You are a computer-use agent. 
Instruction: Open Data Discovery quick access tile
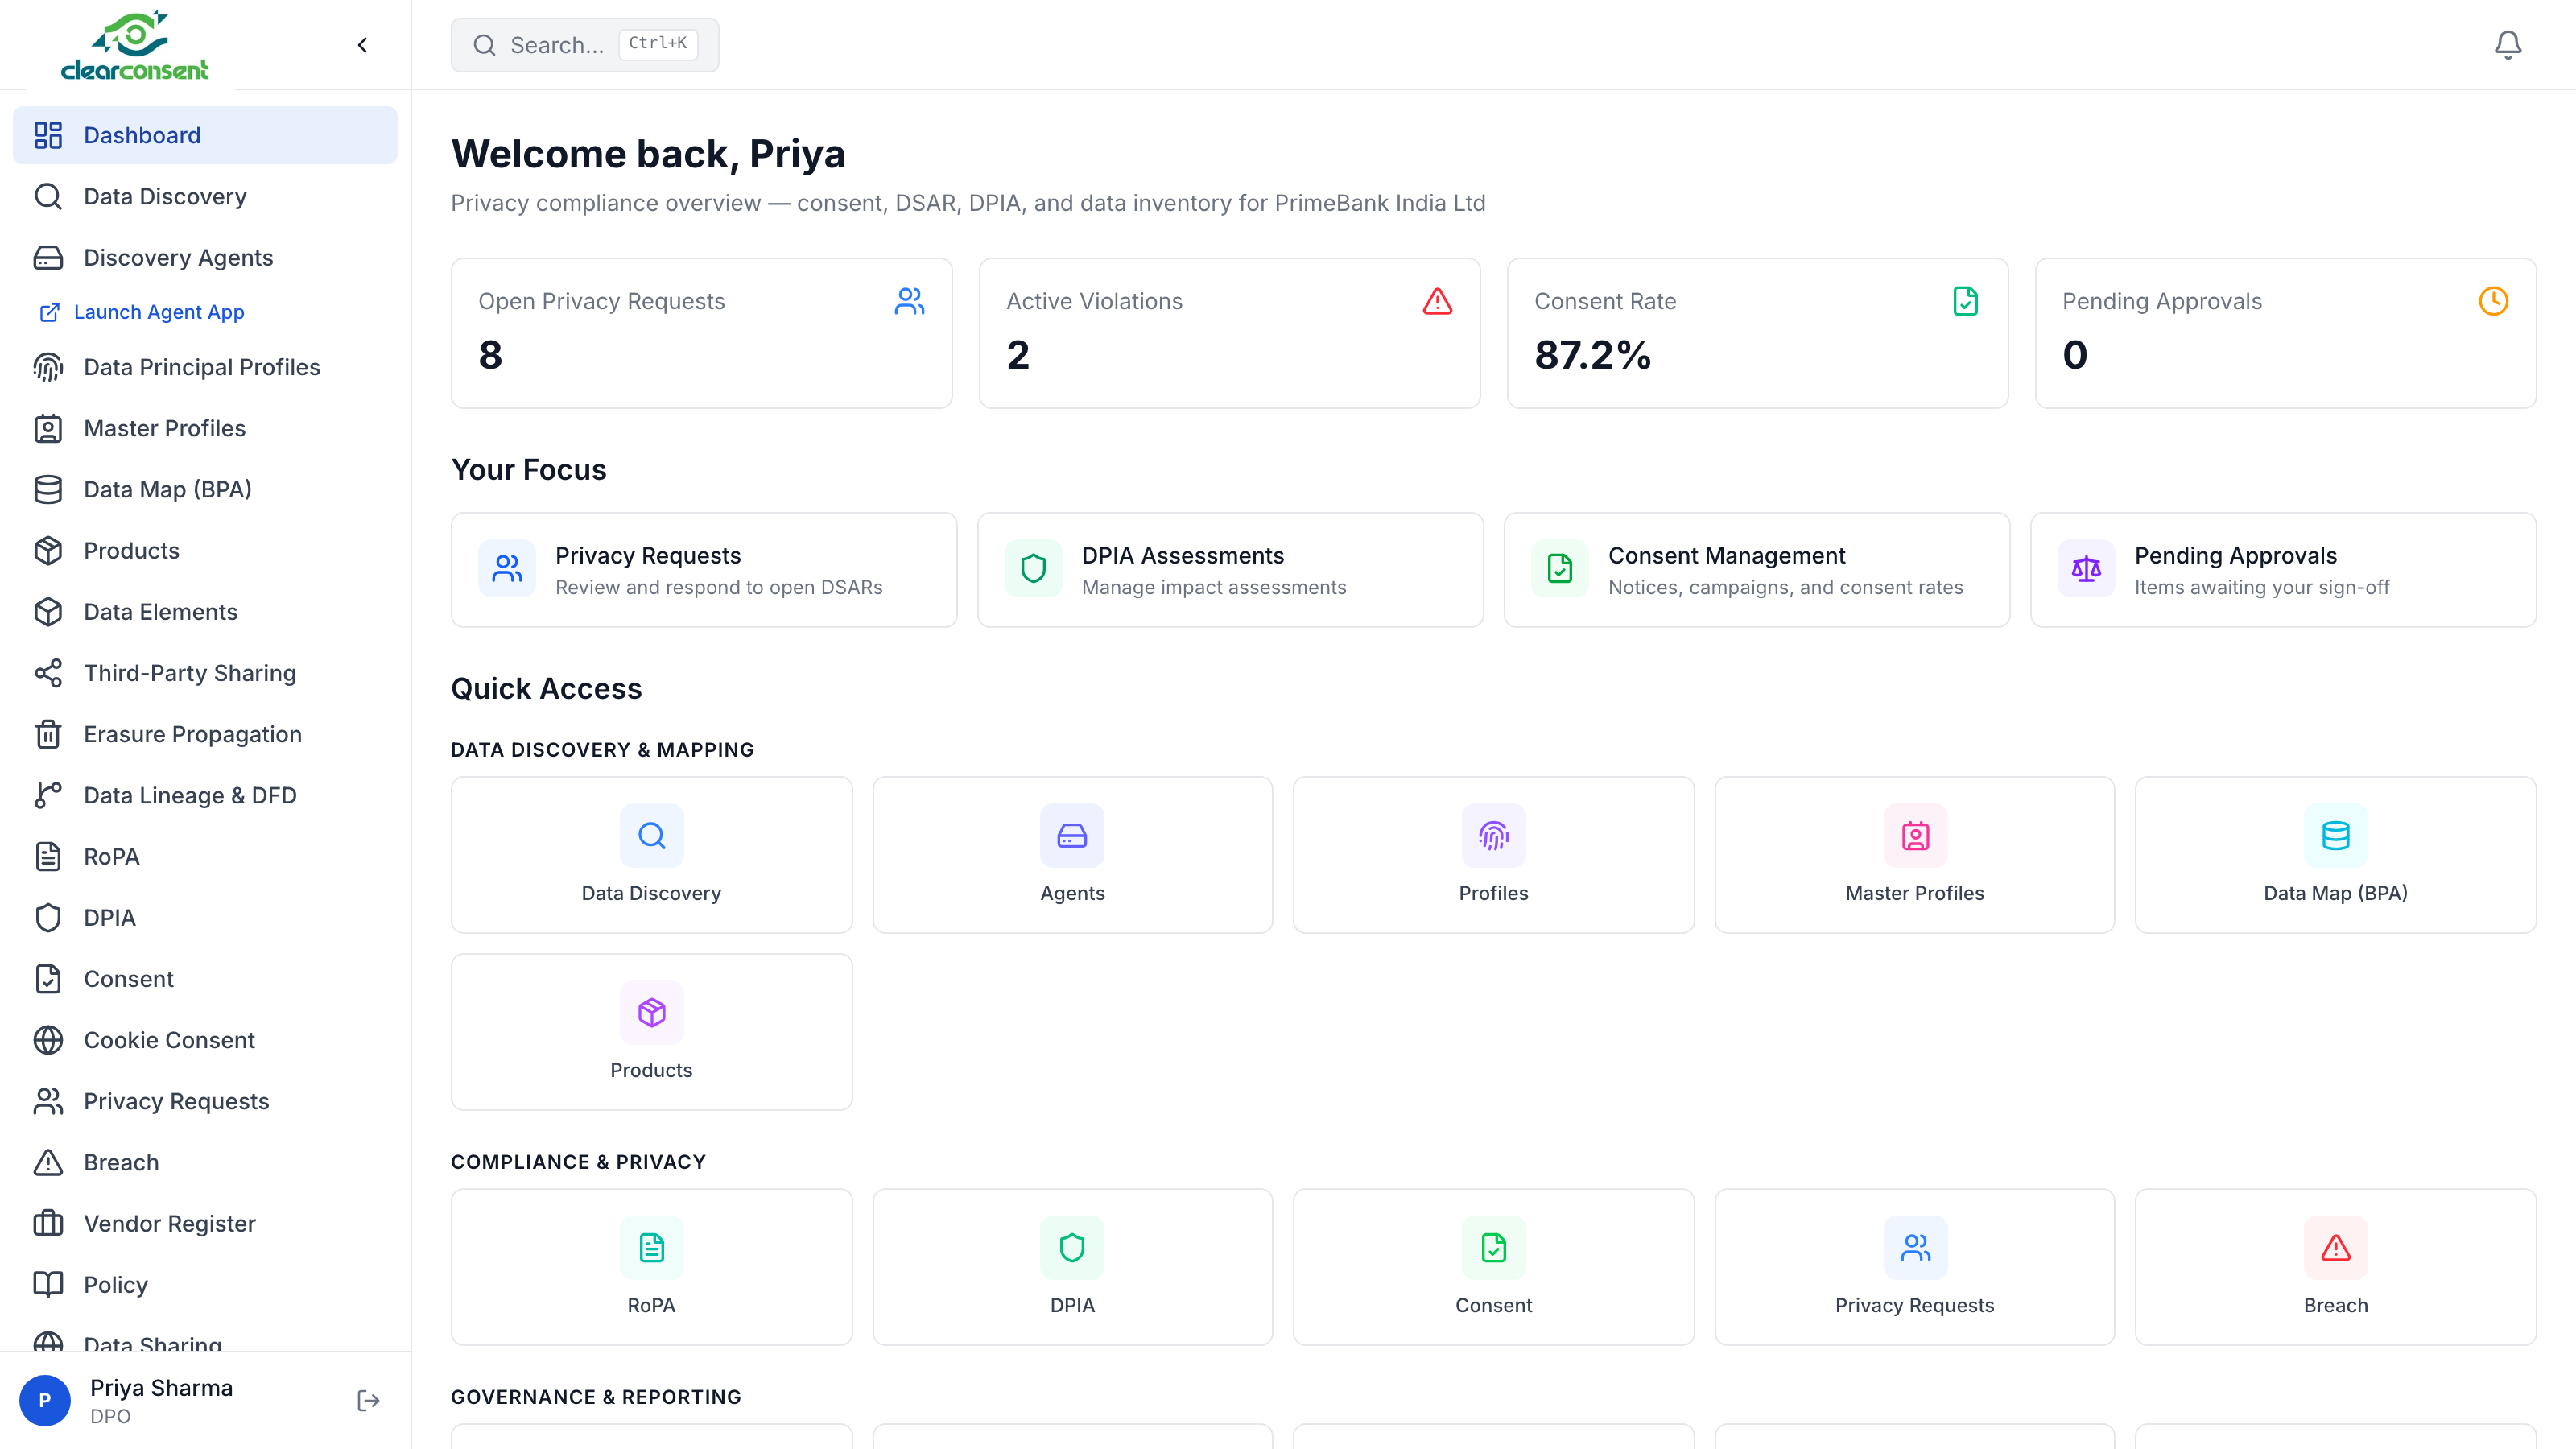point(651,855)
